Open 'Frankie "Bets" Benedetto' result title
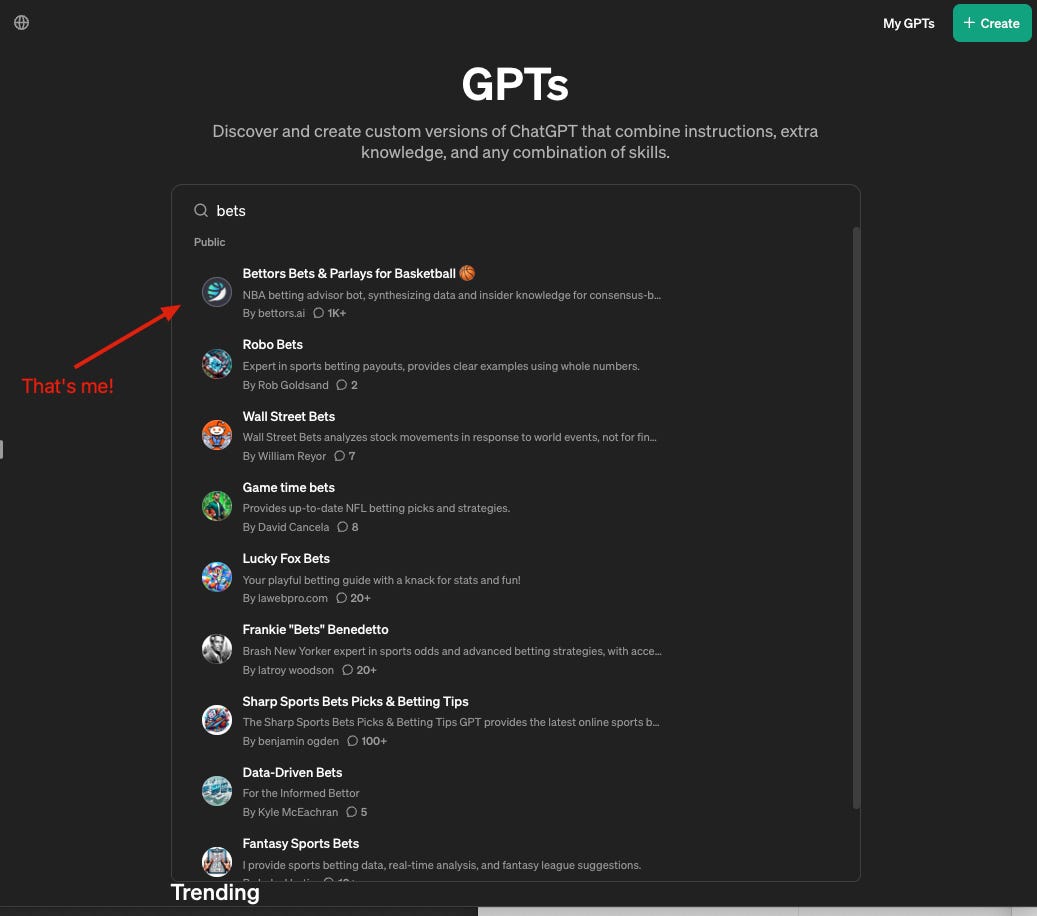The image size is (1037, 916). point(315,630)
